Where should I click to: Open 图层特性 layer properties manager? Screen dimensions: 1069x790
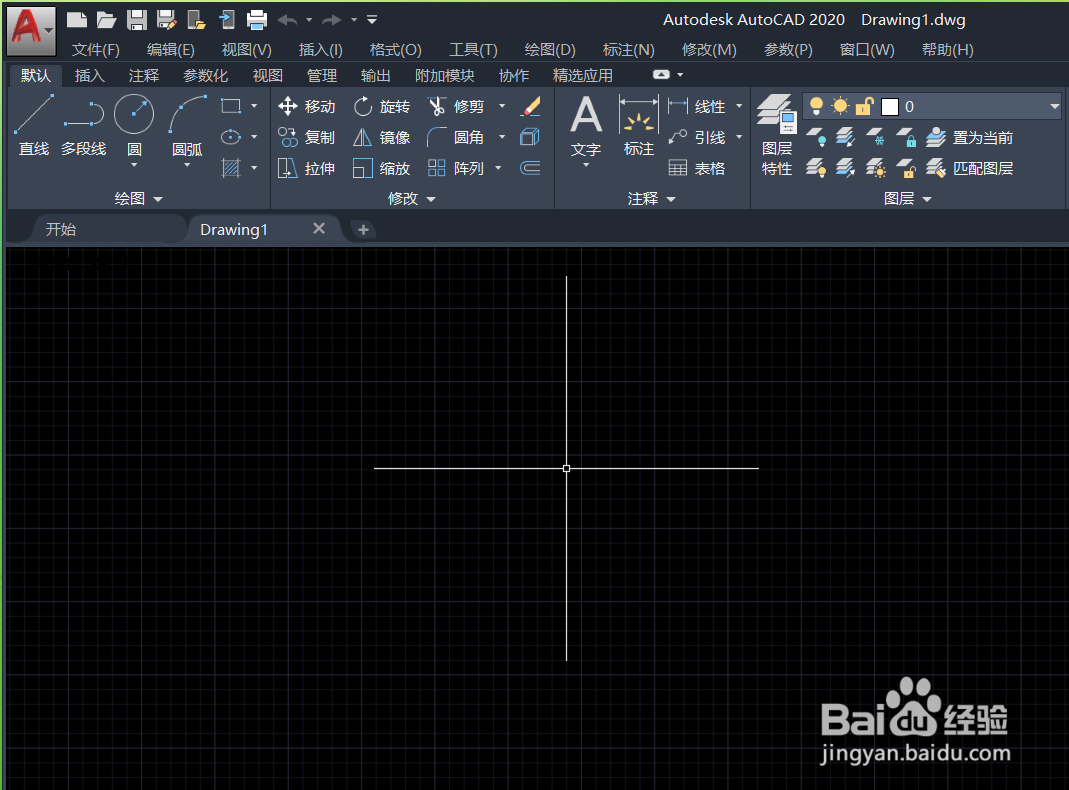pyautogui.click(x=777, y=135)
